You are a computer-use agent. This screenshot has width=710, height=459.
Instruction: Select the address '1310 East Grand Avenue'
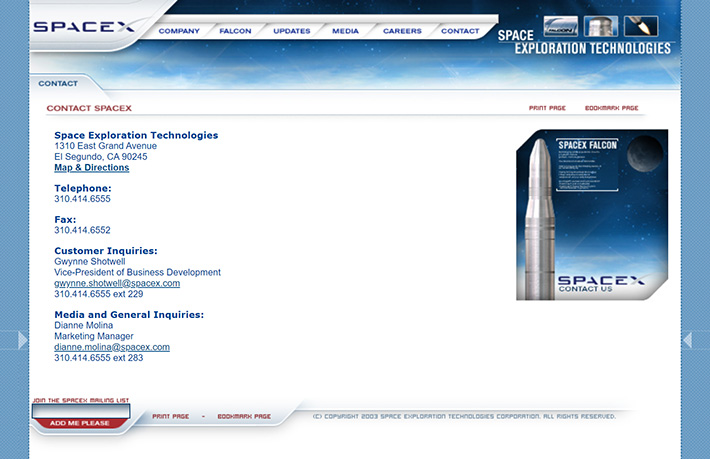[106, 146]
